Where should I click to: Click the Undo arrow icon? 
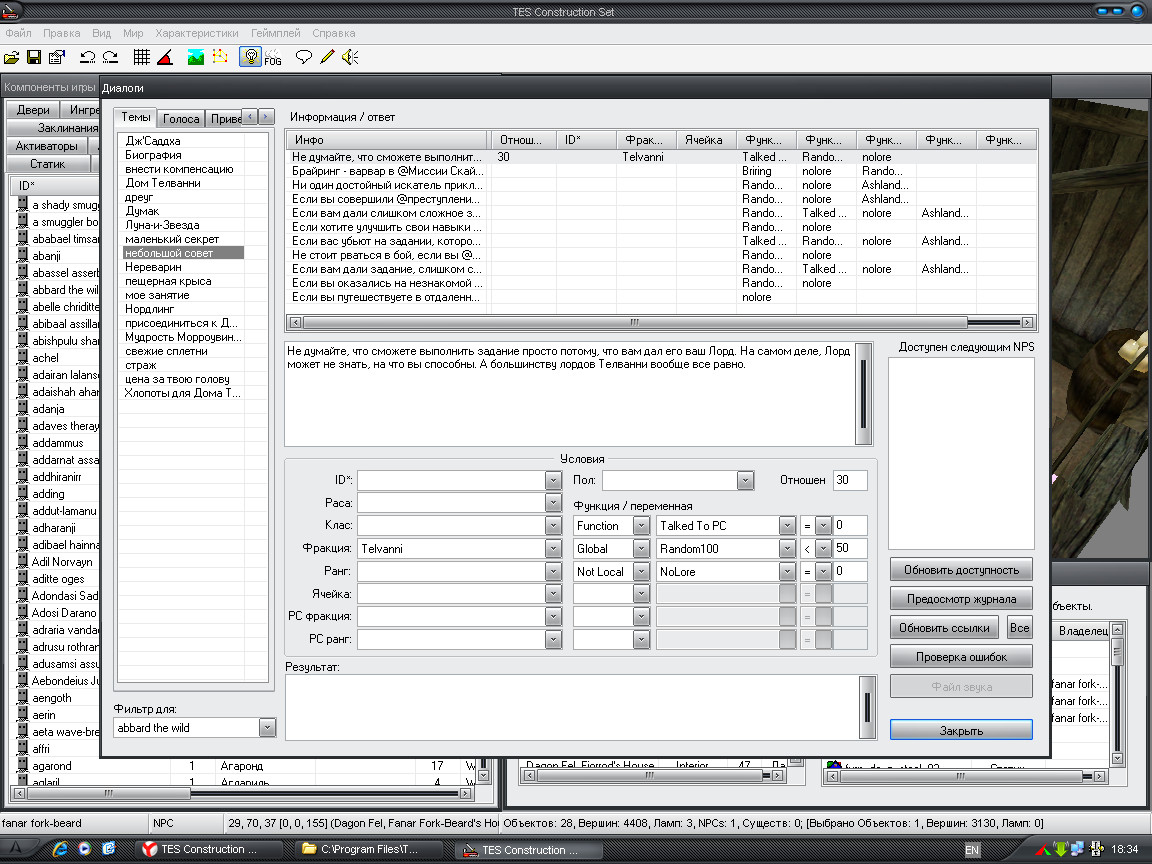tap(87, 57)
